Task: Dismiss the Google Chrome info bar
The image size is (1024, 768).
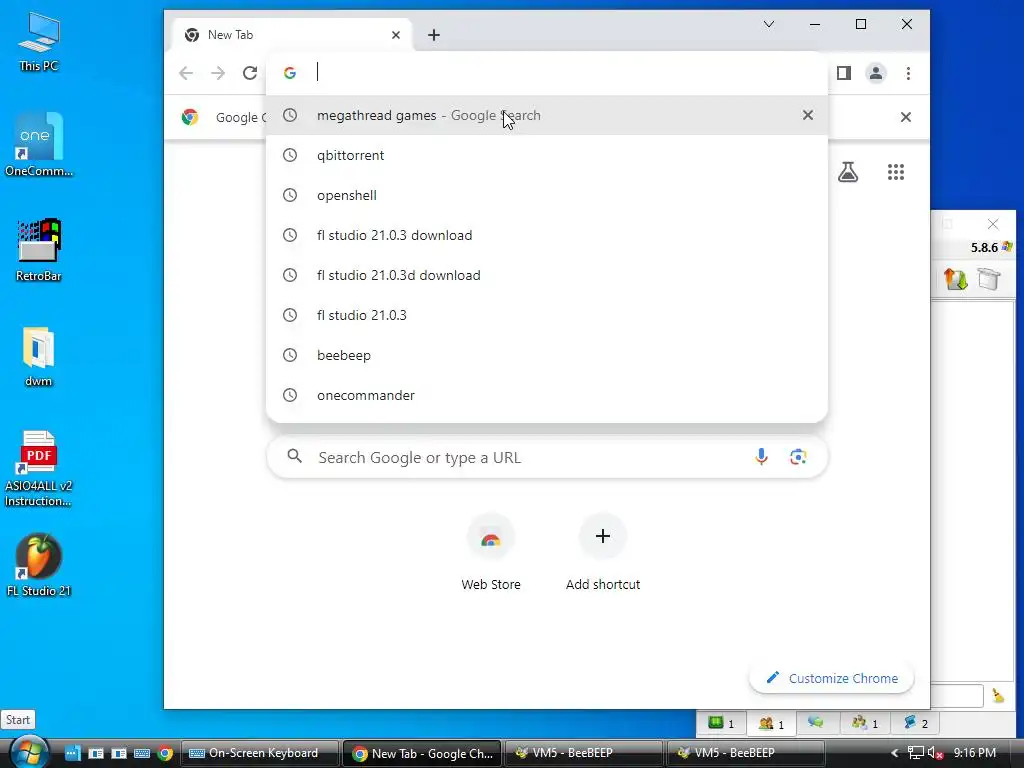Action: 906,117
